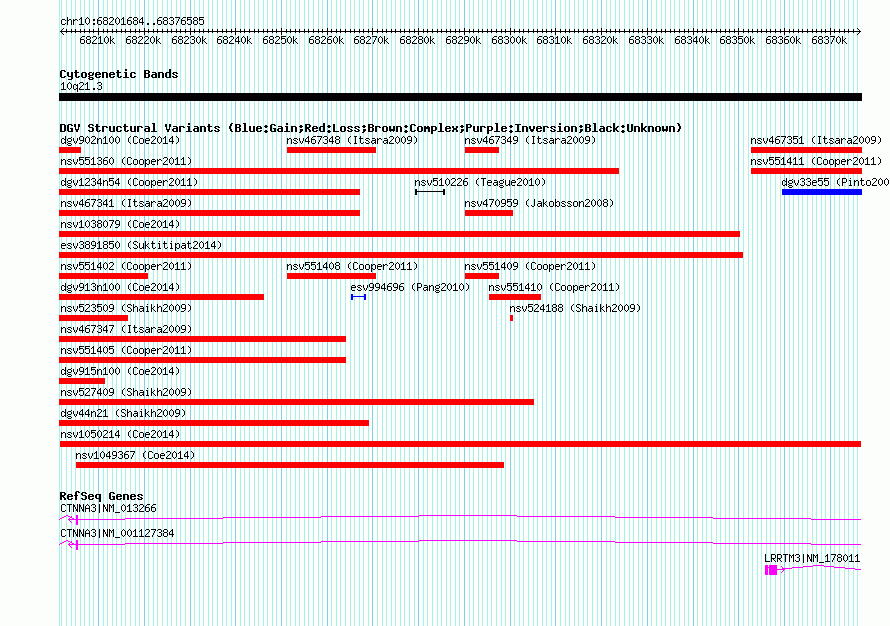Open nsv467349 (Itsara2009) variant

click(x=530, y=141)
